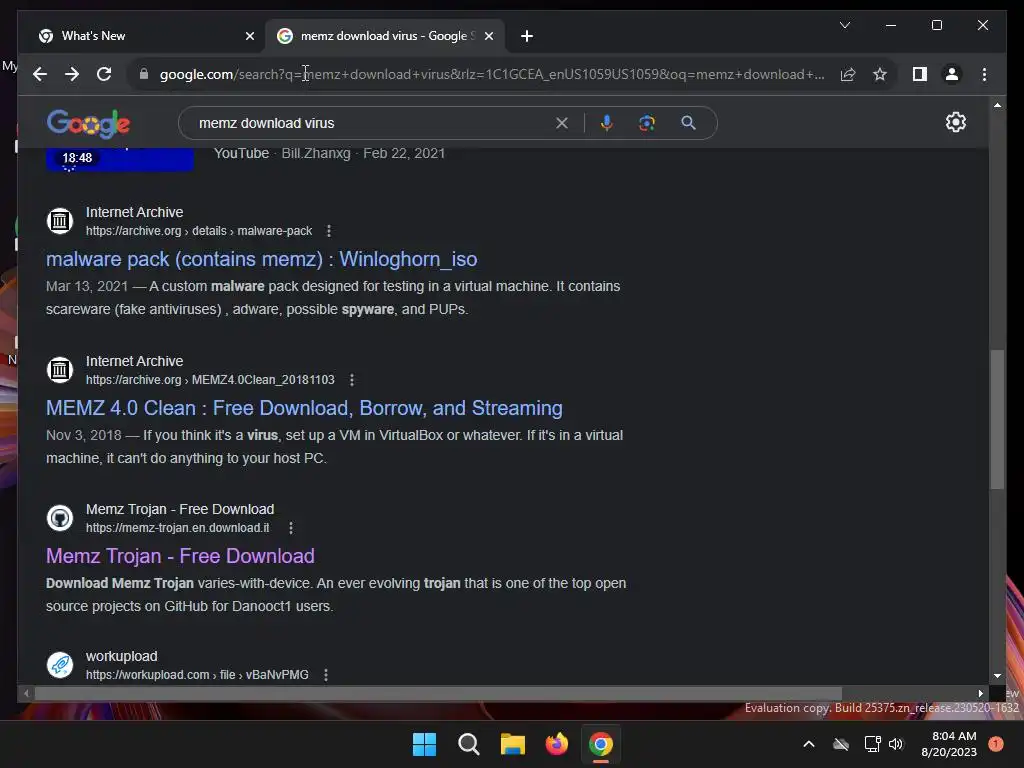Click Internet Archive favicon of malware pack result
The width and height of the screenshot is (1024, 768).
tap(60, 221)
